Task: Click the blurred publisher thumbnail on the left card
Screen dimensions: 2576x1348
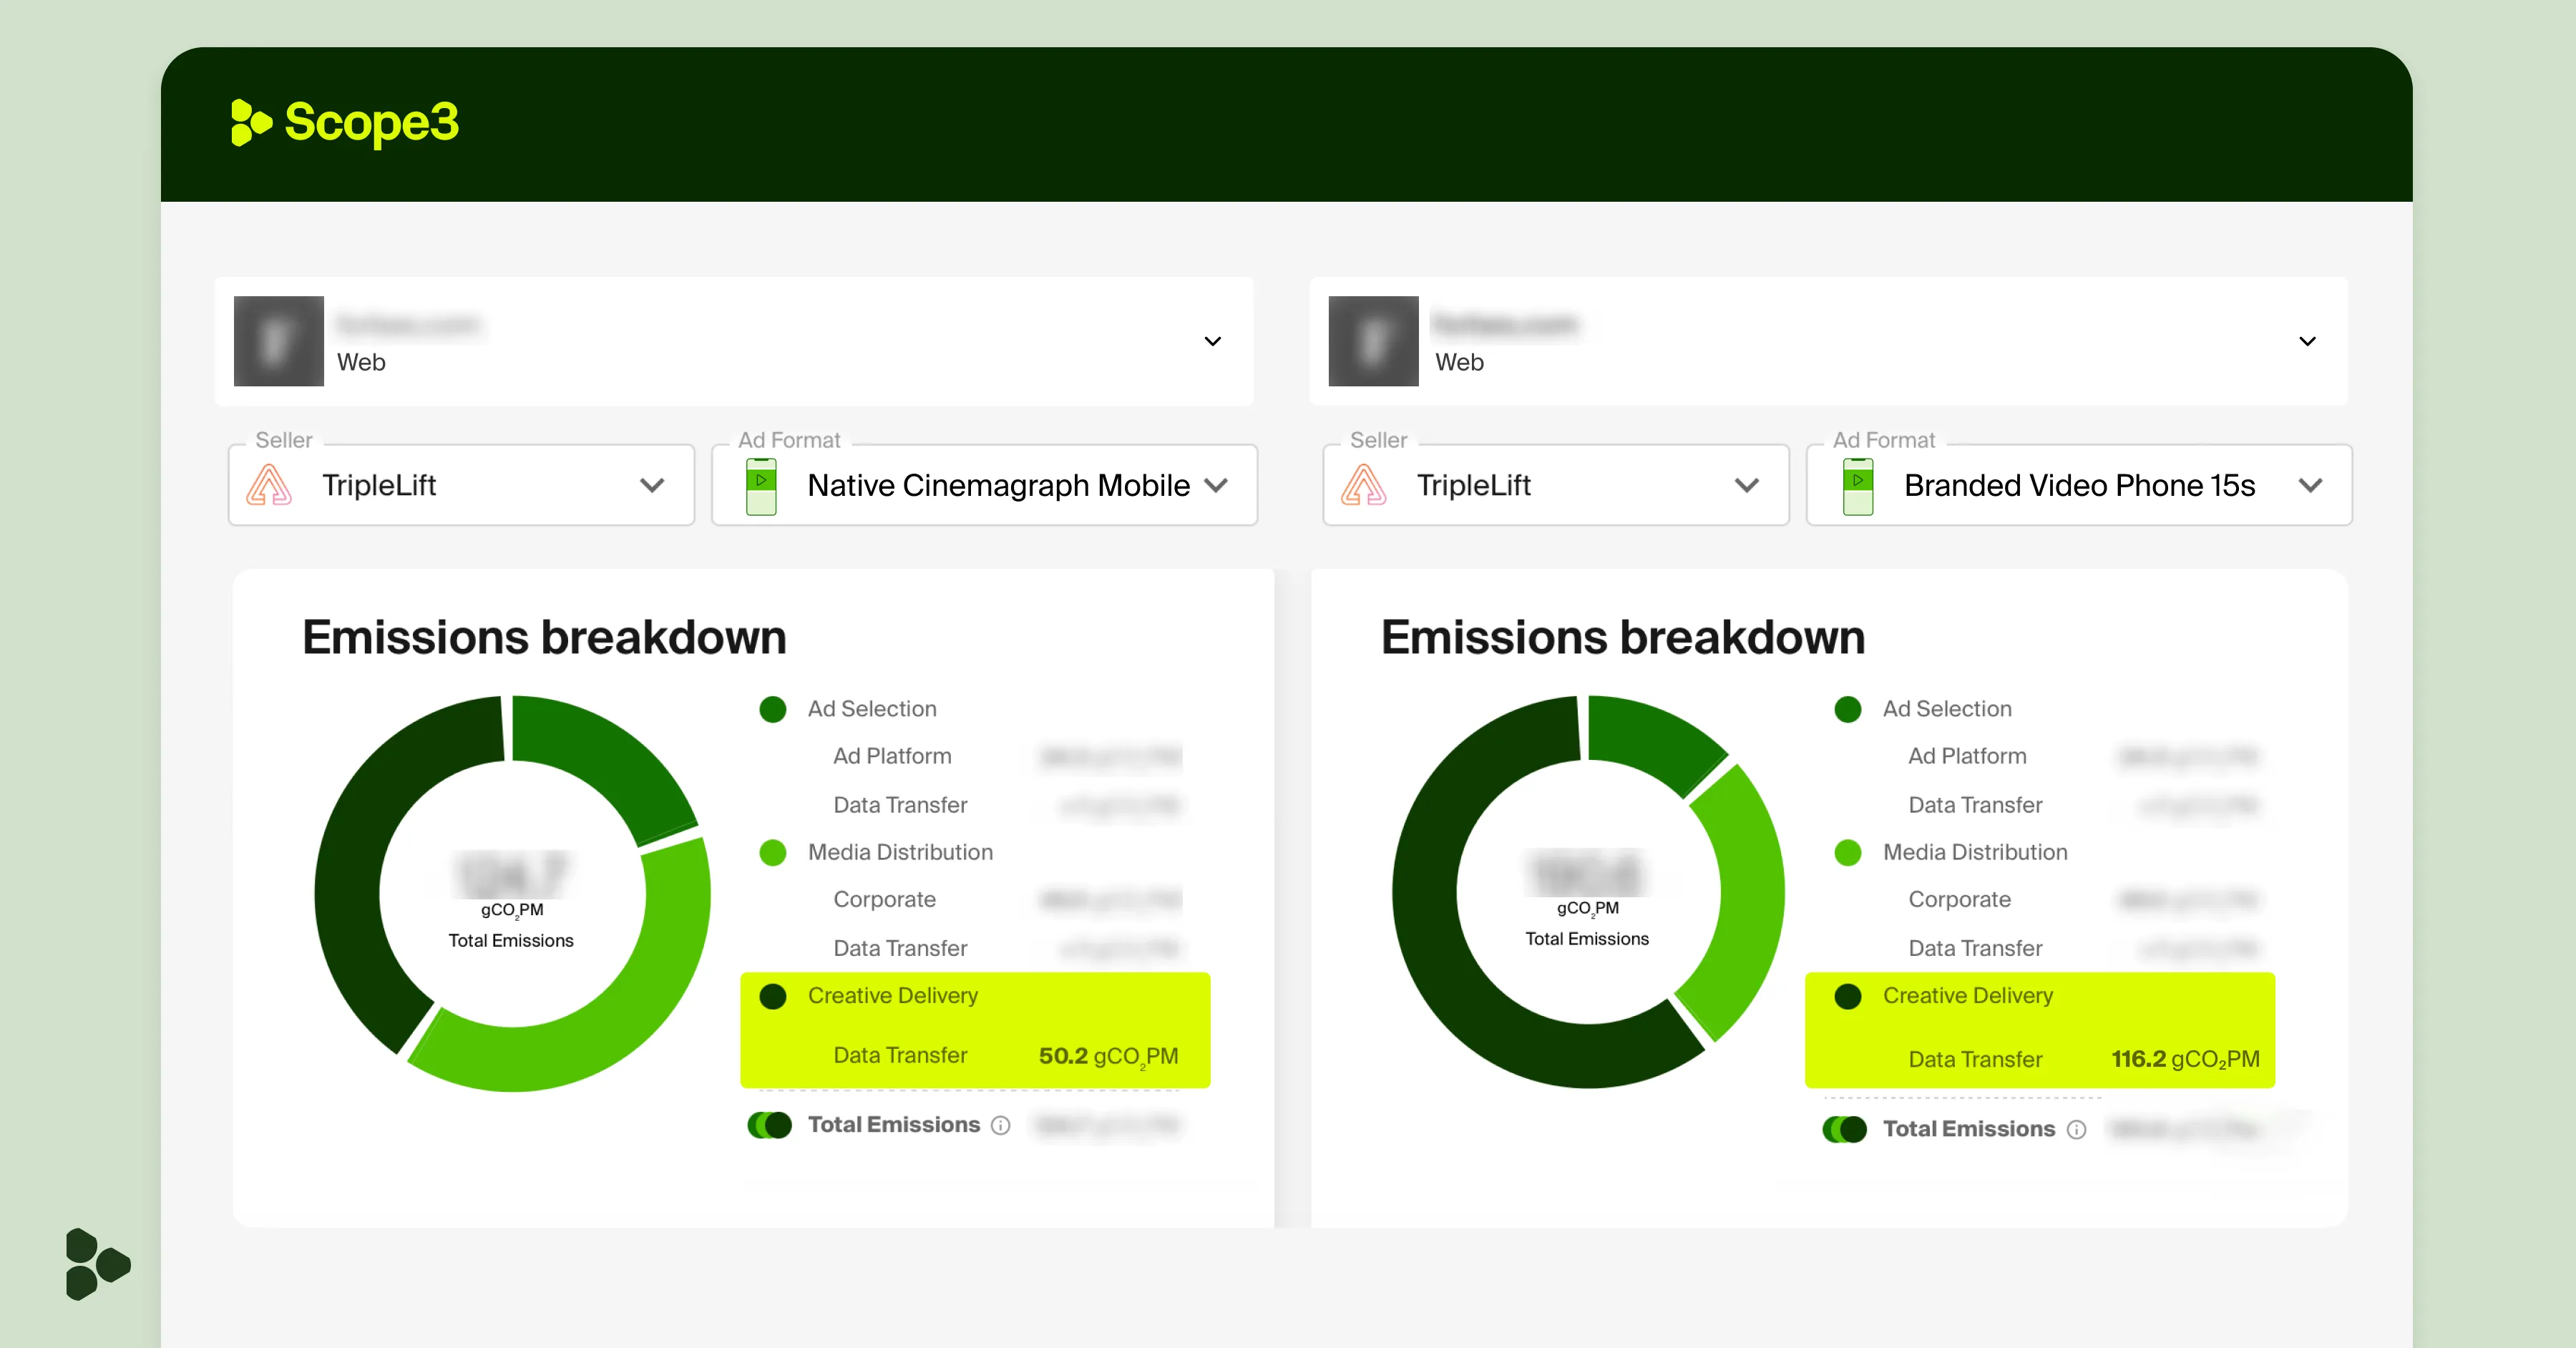Action: click(x=278, y=341)
